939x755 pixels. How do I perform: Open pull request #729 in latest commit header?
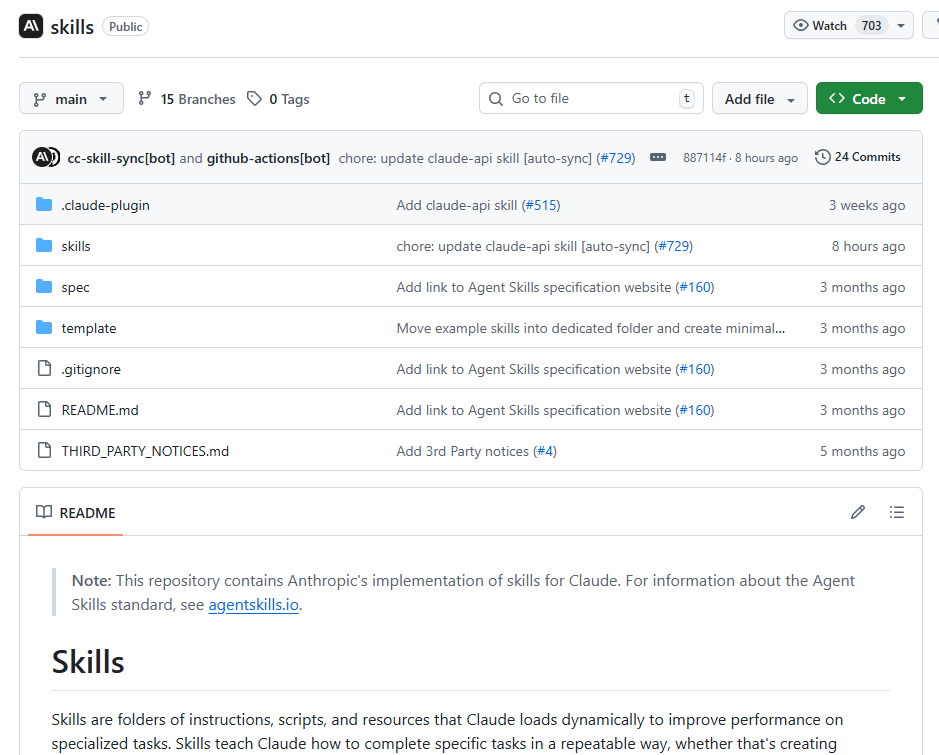(x=616, y=158)
